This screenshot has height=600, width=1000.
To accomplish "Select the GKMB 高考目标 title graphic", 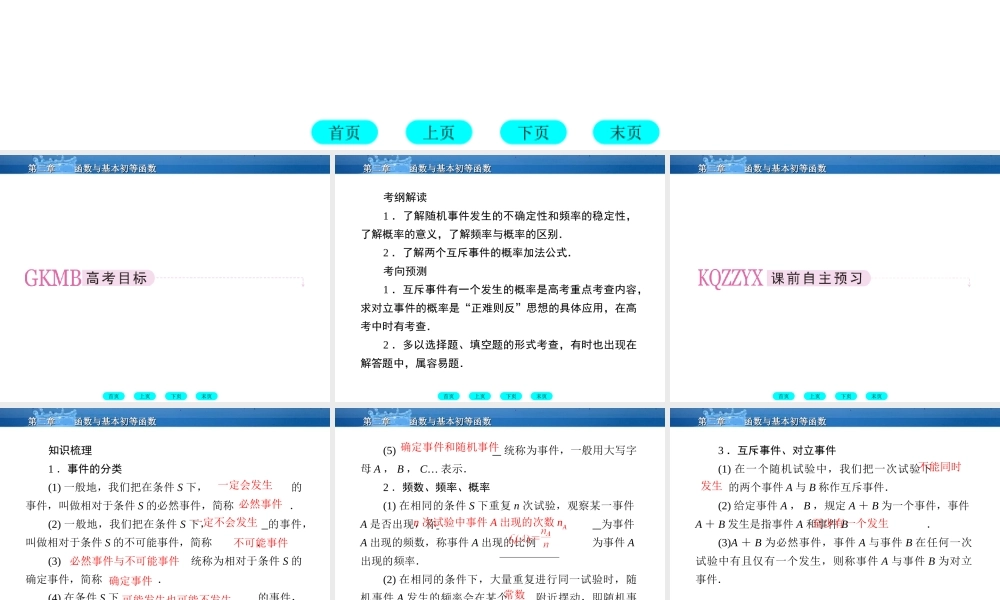I will (x=89, y=278).
